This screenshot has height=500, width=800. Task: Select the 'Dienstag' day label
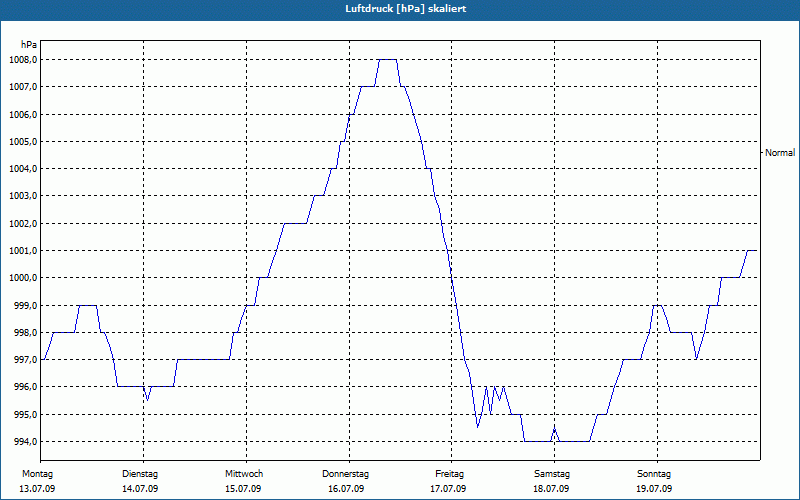[x=140, y=474]
